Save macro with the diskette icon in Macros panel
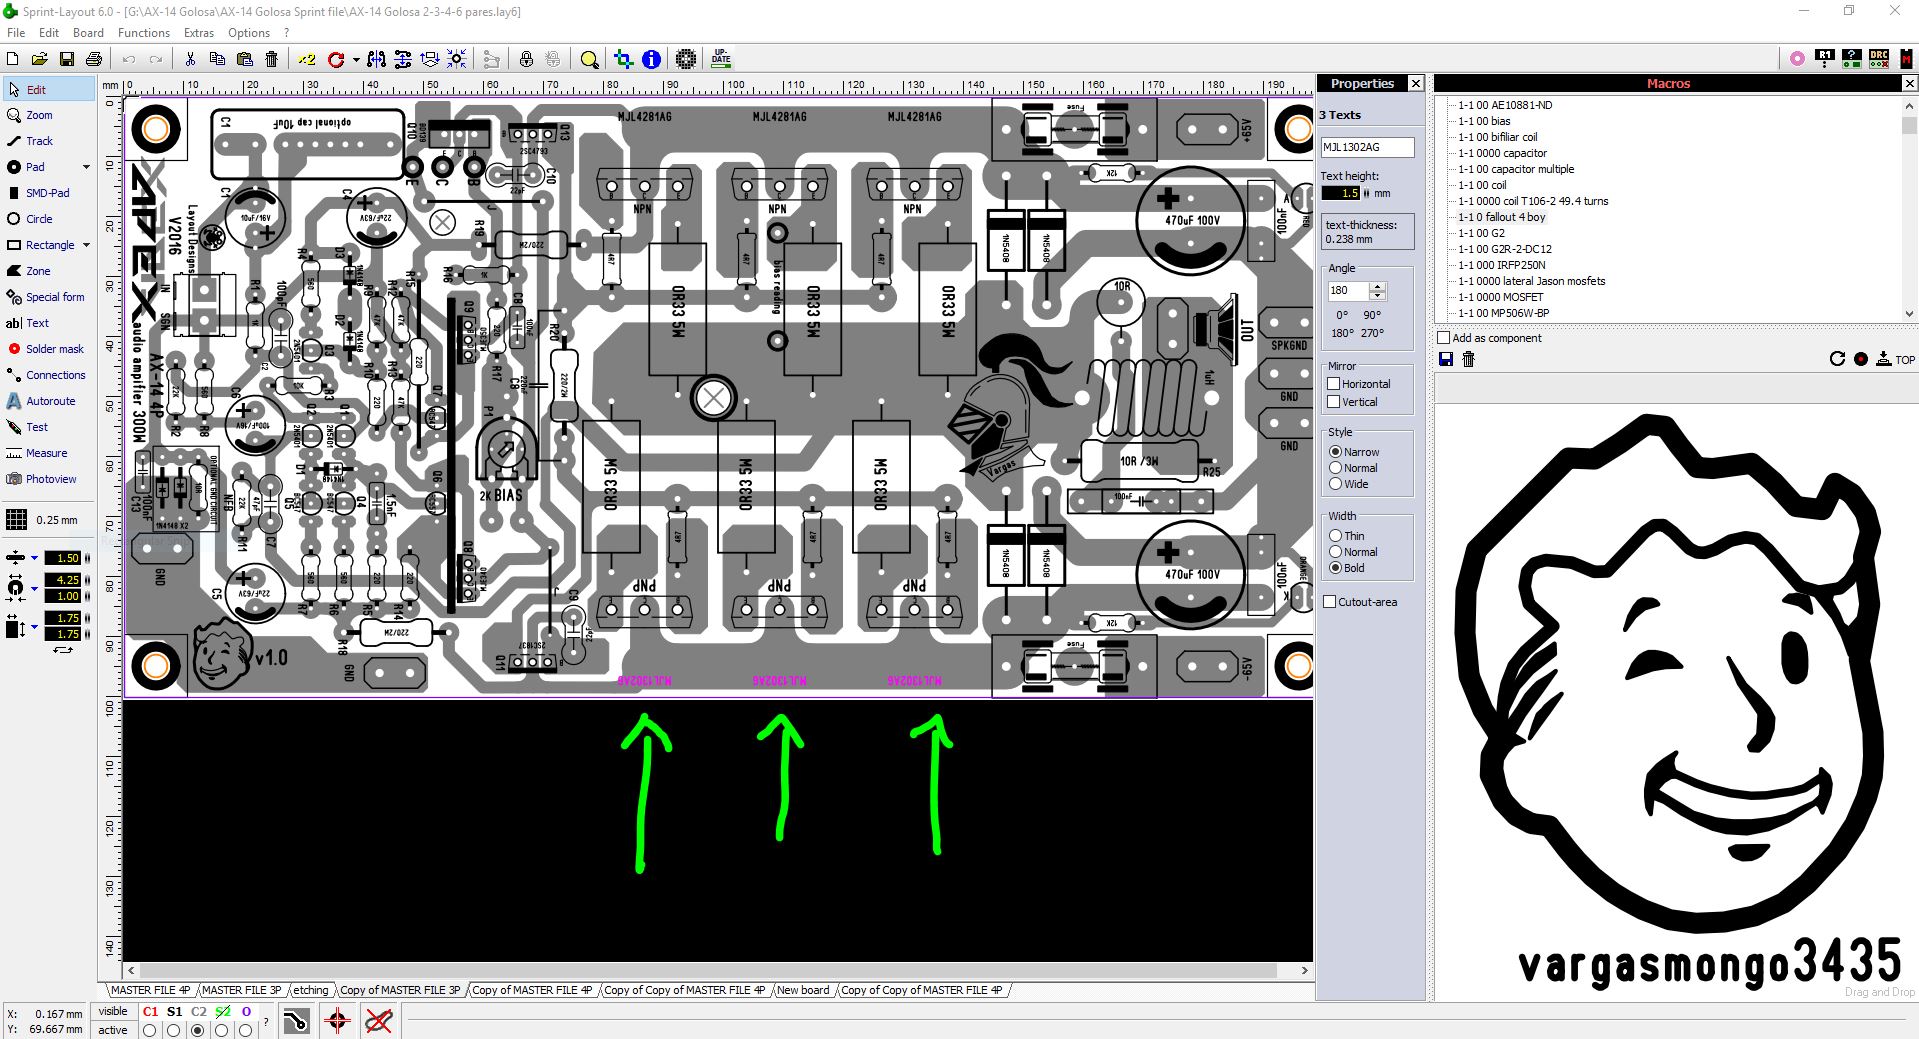Screen dimensions: 1919x1039 [1445, 359]
